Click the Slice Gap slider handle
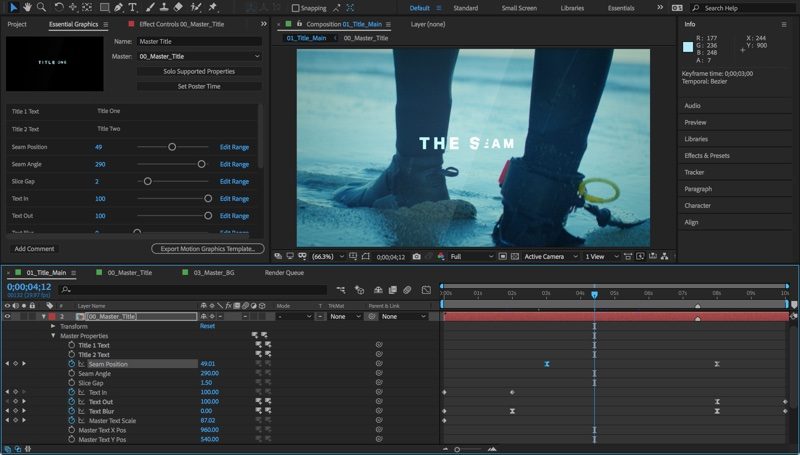 (148, 181)
